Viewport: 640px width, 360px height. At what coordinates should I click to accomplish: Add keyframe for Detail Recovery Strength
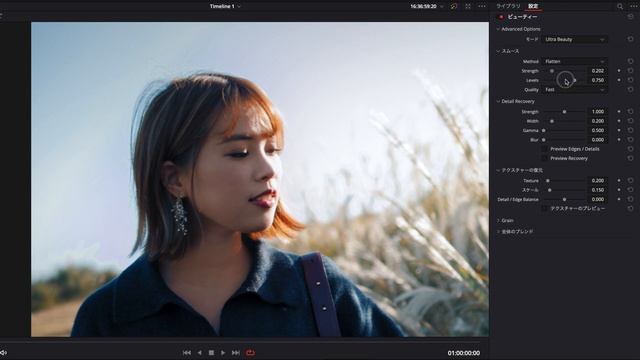619,111
